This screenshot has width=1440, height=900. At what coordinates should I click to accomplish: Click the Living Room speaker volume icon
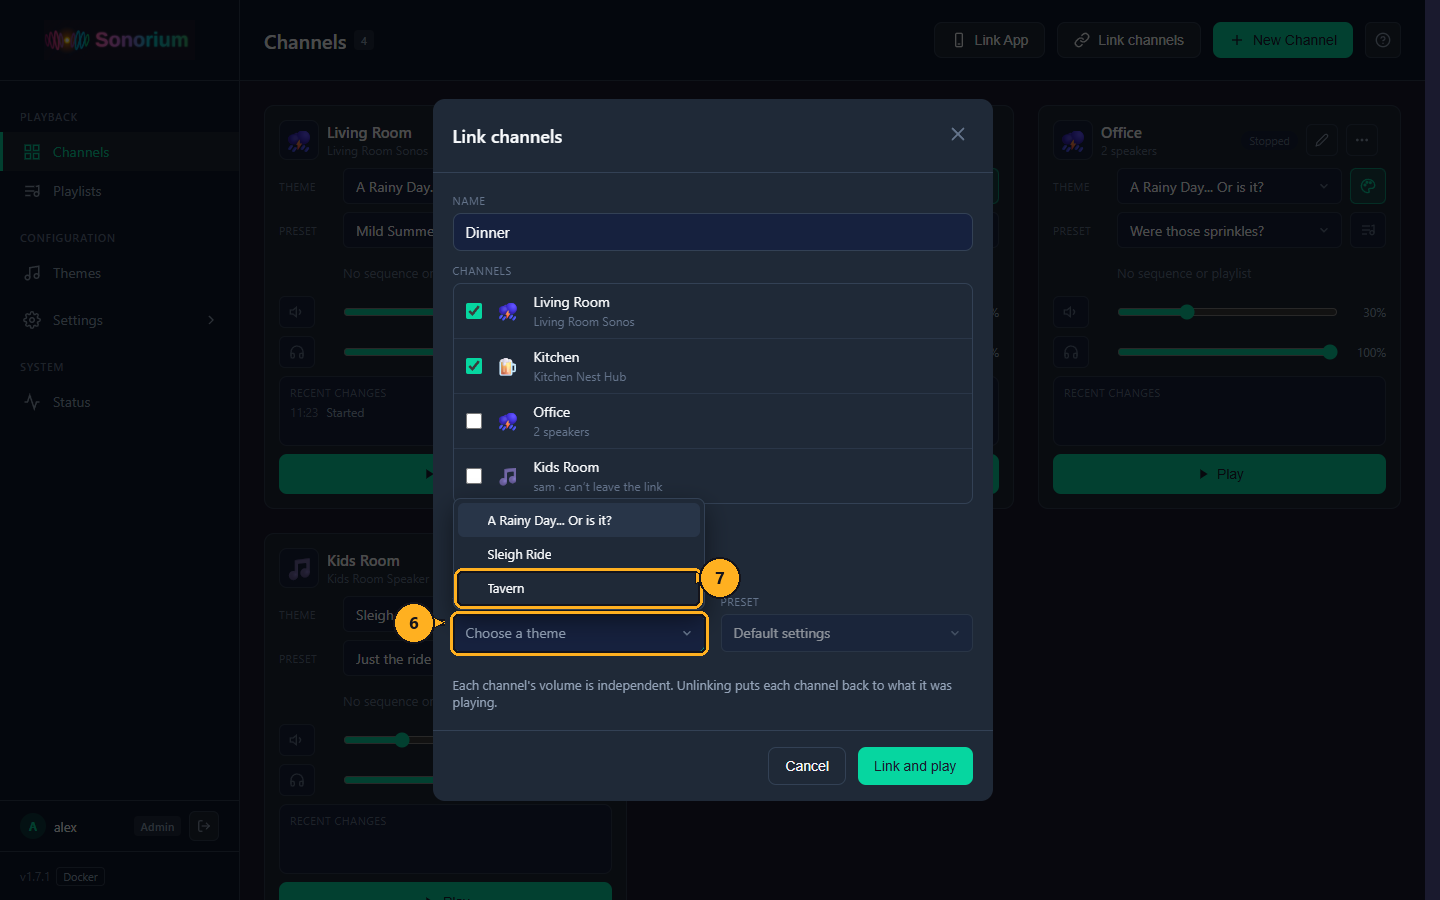point(296,312)
